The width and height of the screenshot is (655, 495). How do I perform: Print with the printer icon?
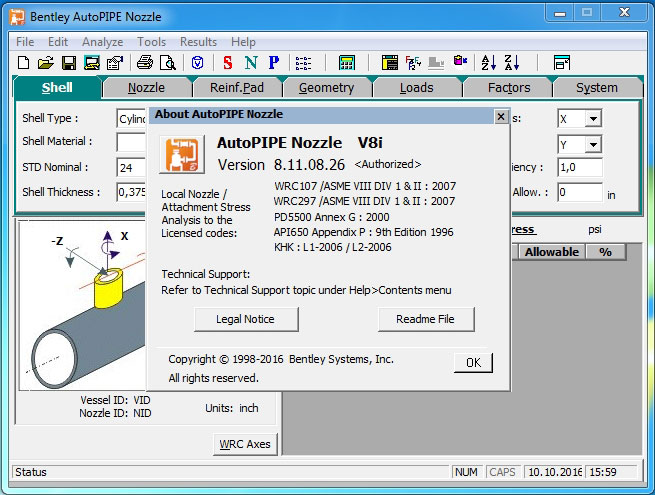145,63
